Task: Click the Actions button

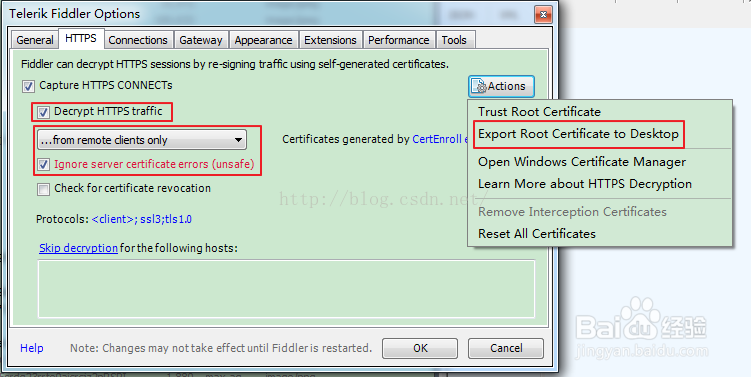Action: (x=501, y=86)
